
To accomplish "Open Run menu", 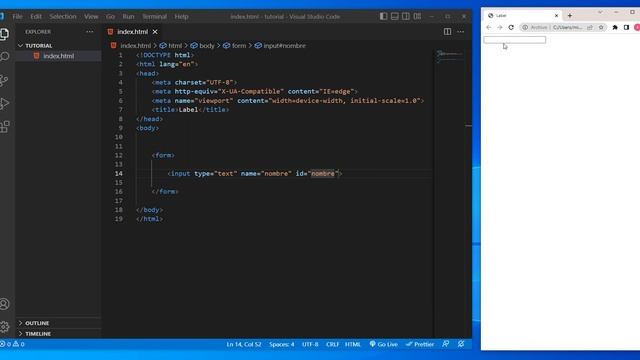I will pos(128,17).
